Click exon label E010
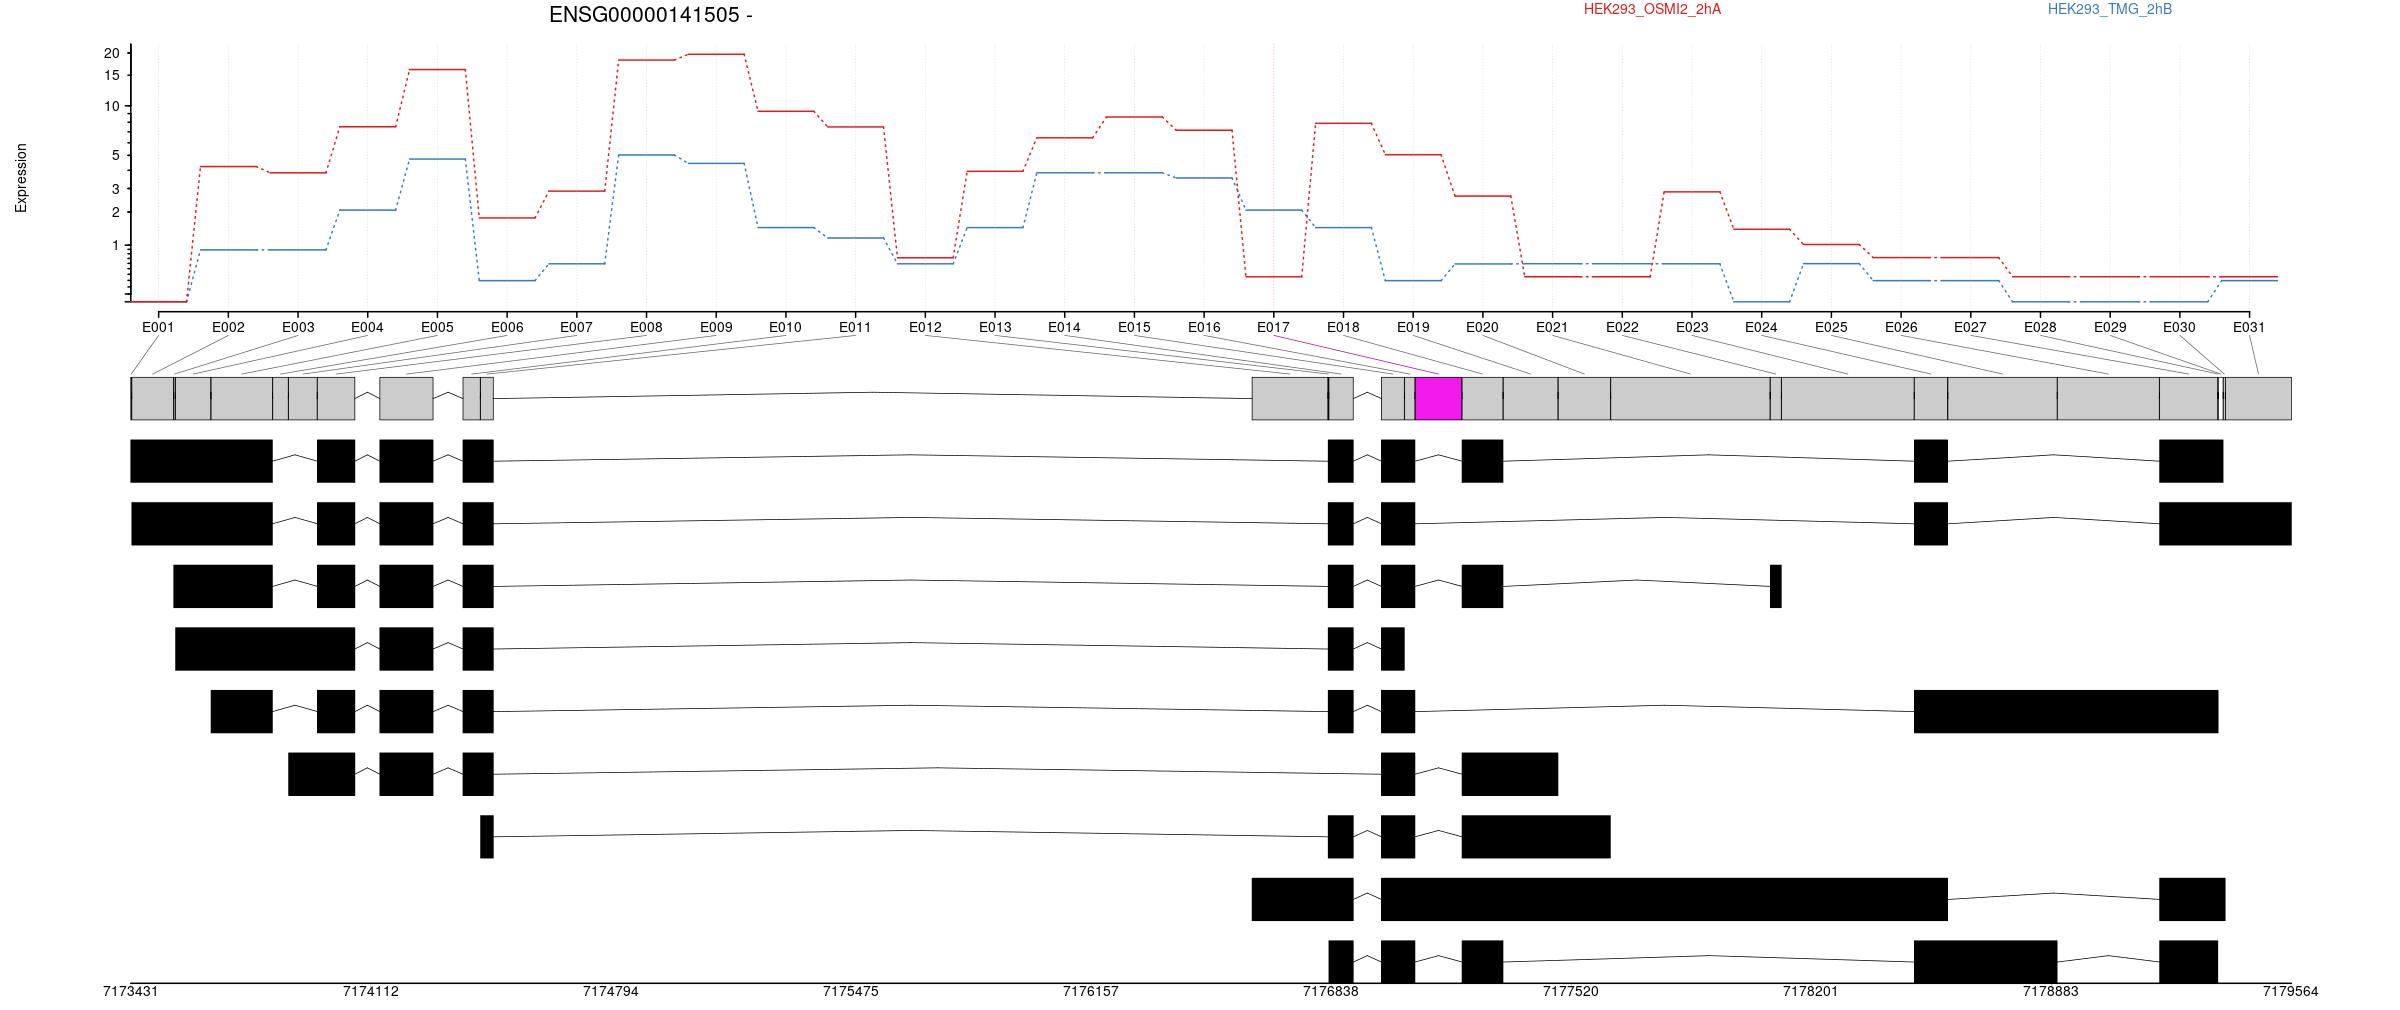 pyautogui.click(x=785, y=327)
